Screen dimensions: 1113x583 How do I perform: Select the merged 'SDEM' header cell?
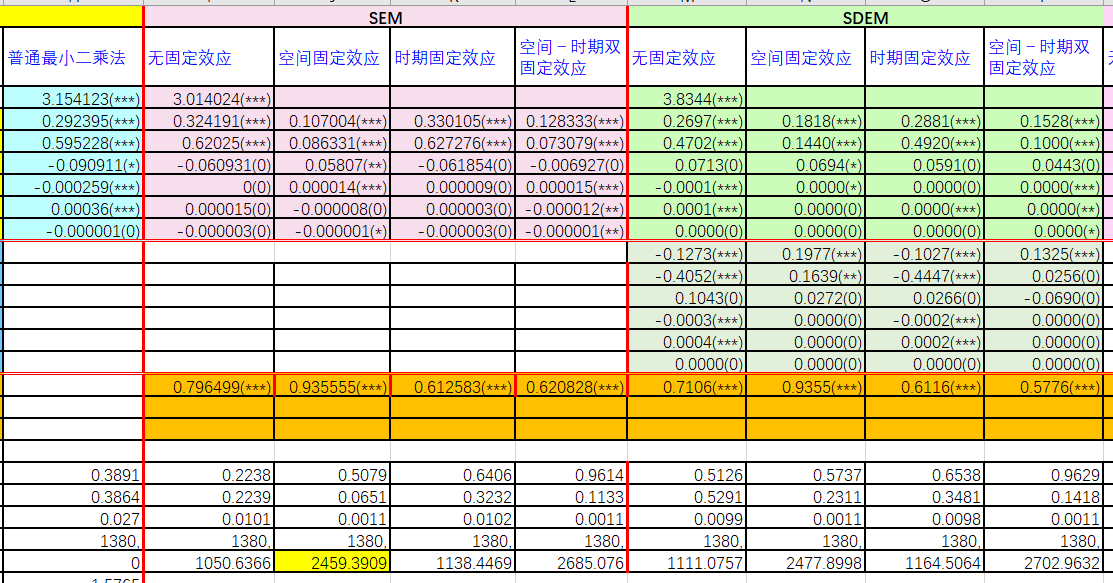pos(865,17)
